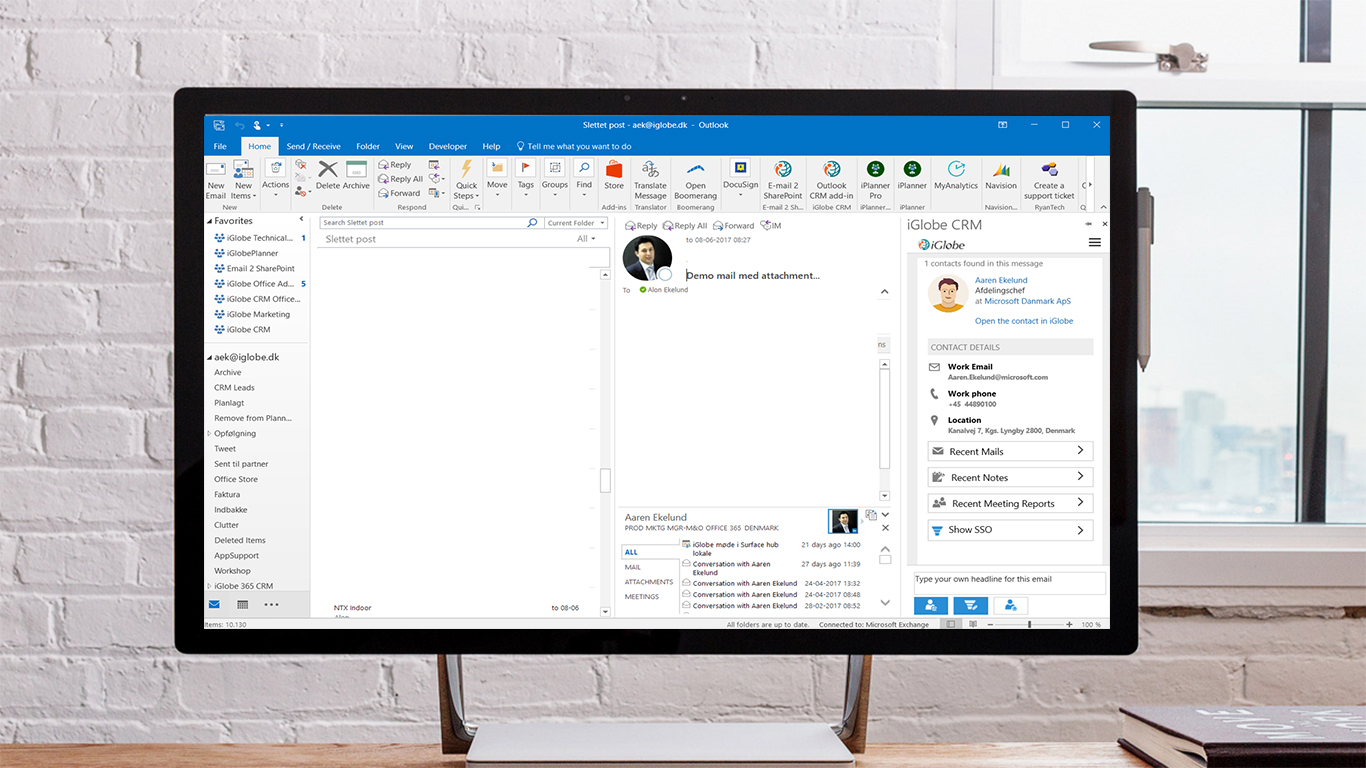The image size is (1366, 768).
Task: Switch to Developer tab
Action: [x=447, y=146]
